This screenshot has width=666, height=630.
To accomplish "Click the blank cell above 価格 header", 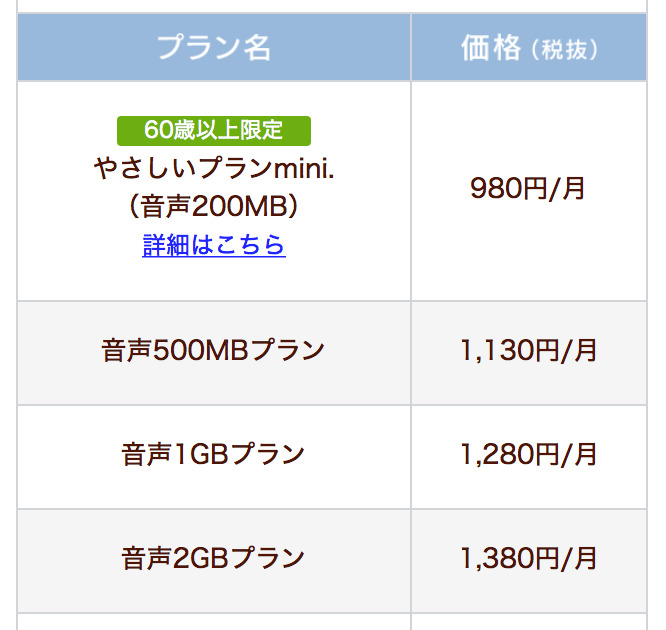I will point(528,6).
